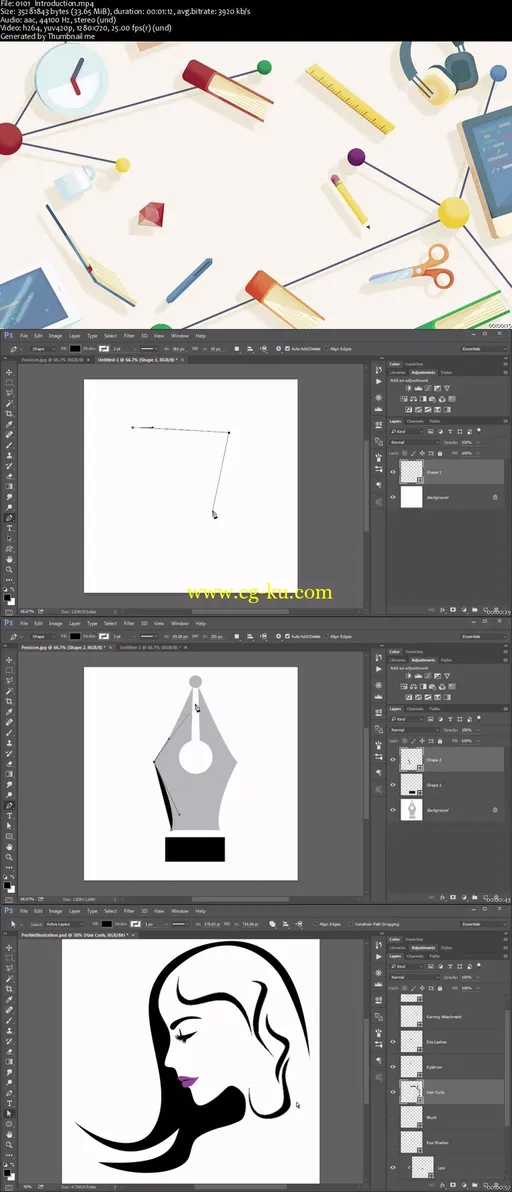Open the Window menu in PenIcon.jpg window

pos(180,623)
